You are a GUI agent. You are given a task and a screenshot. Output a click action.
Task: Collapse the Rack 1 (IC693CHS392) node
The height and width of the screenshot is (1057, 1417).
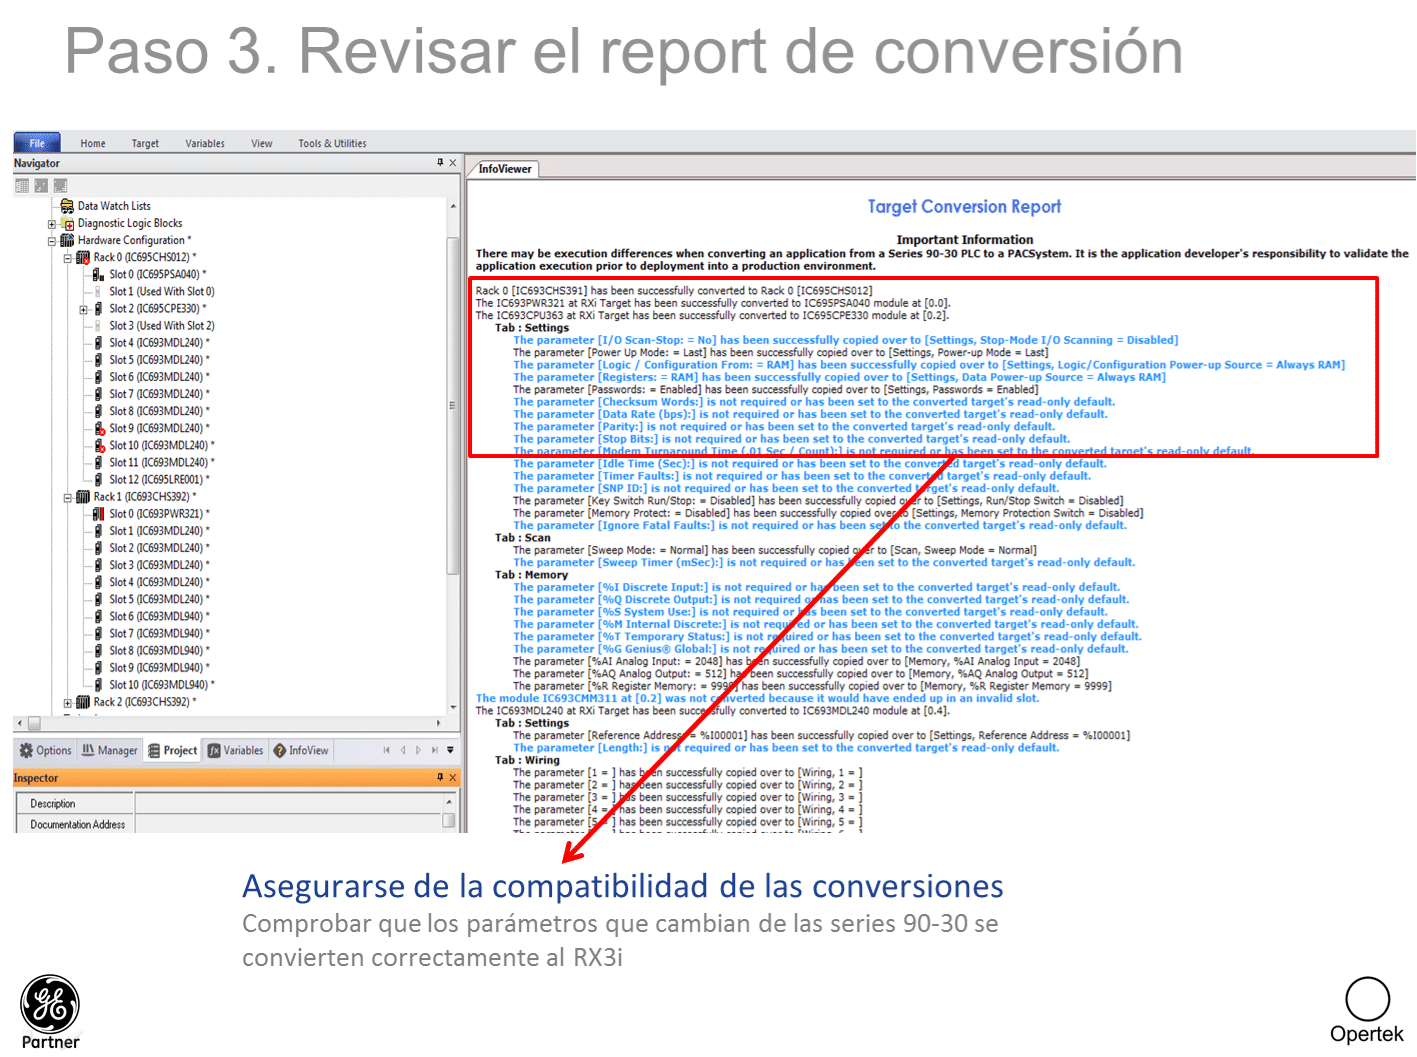coord(68,497)
